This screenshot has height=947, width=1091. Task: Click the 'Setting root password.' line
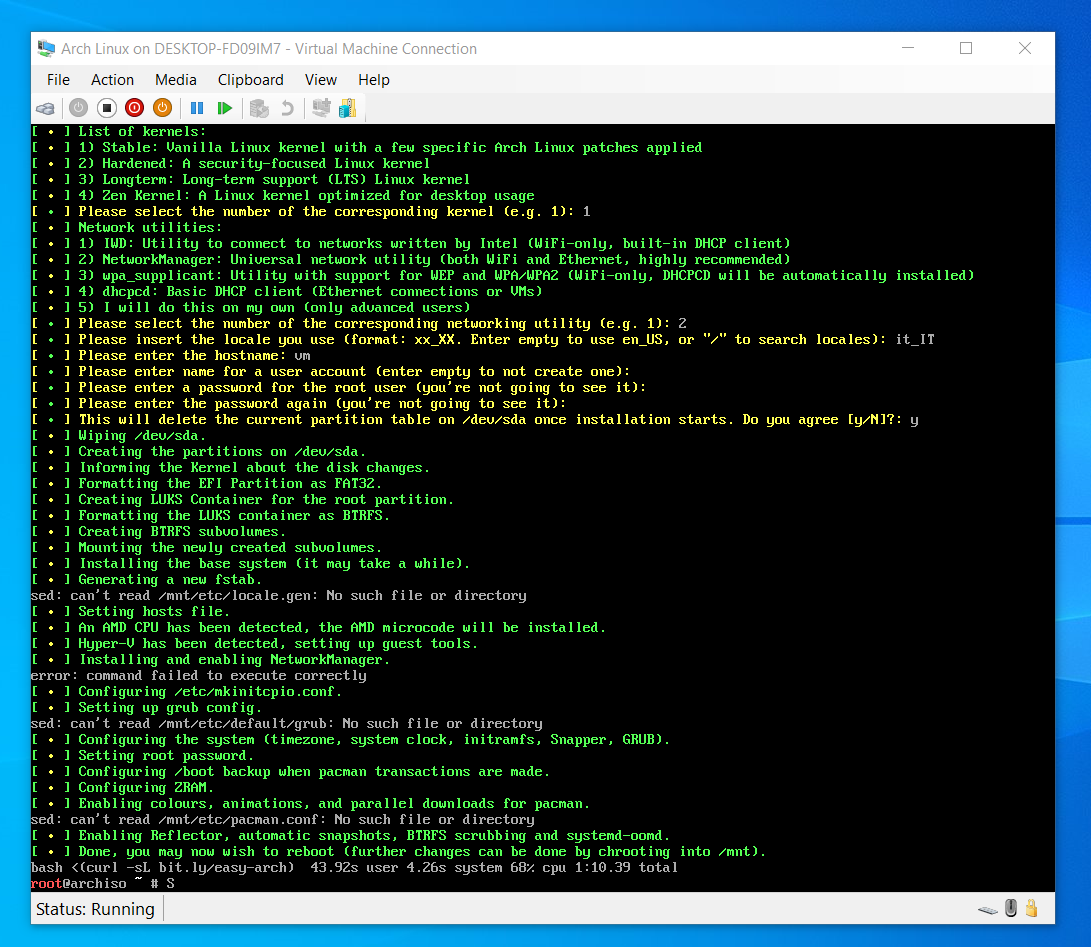coord(142,756)
